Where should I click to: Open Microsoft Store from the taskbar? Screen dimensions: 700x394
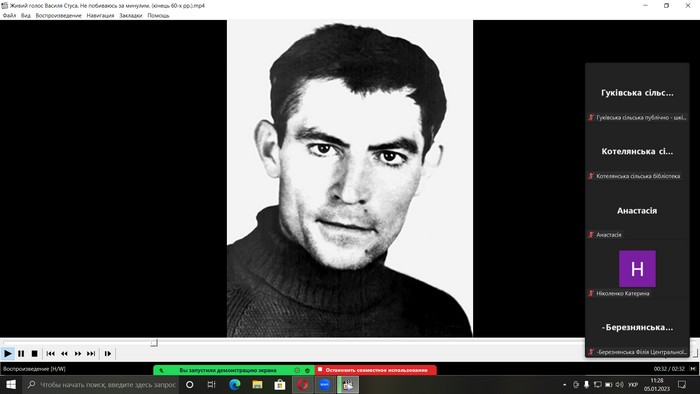point(280,384)
